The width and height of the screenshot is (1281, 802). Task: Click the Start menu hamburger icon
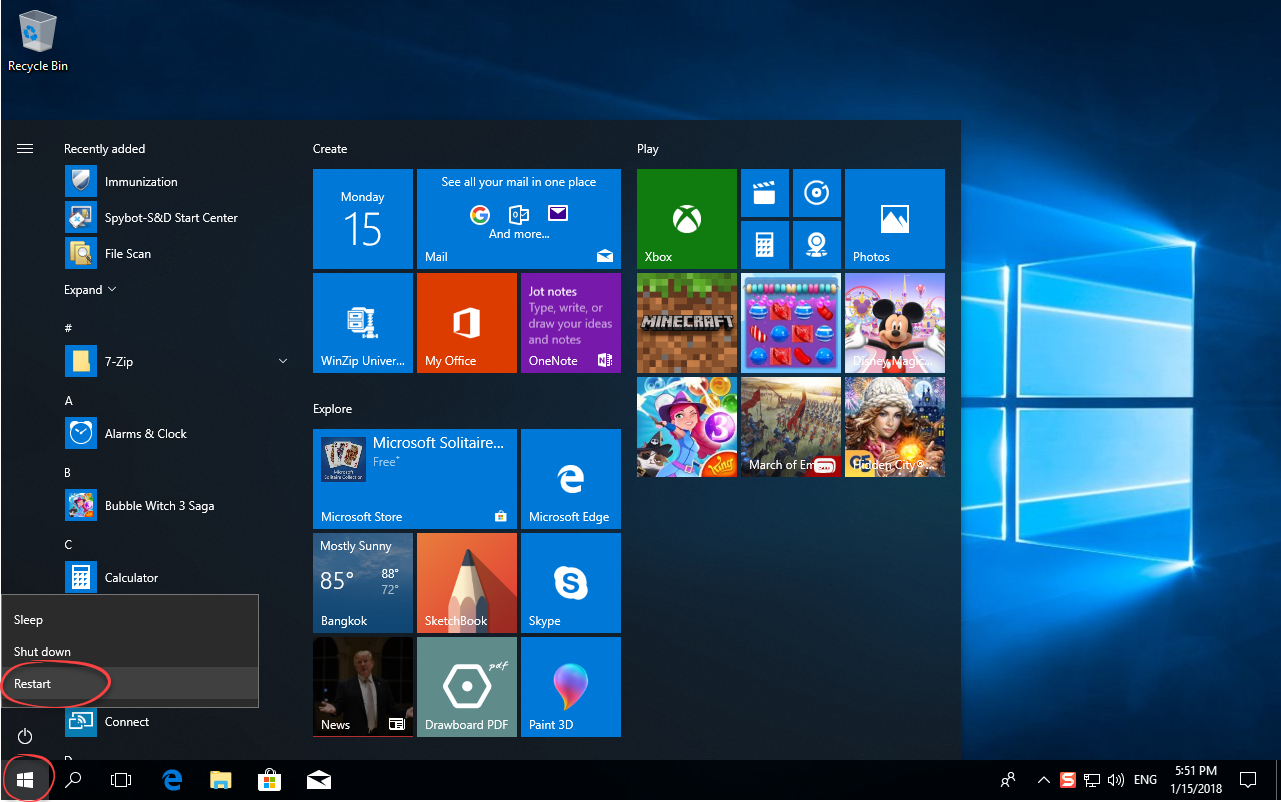tap(25, 148)
